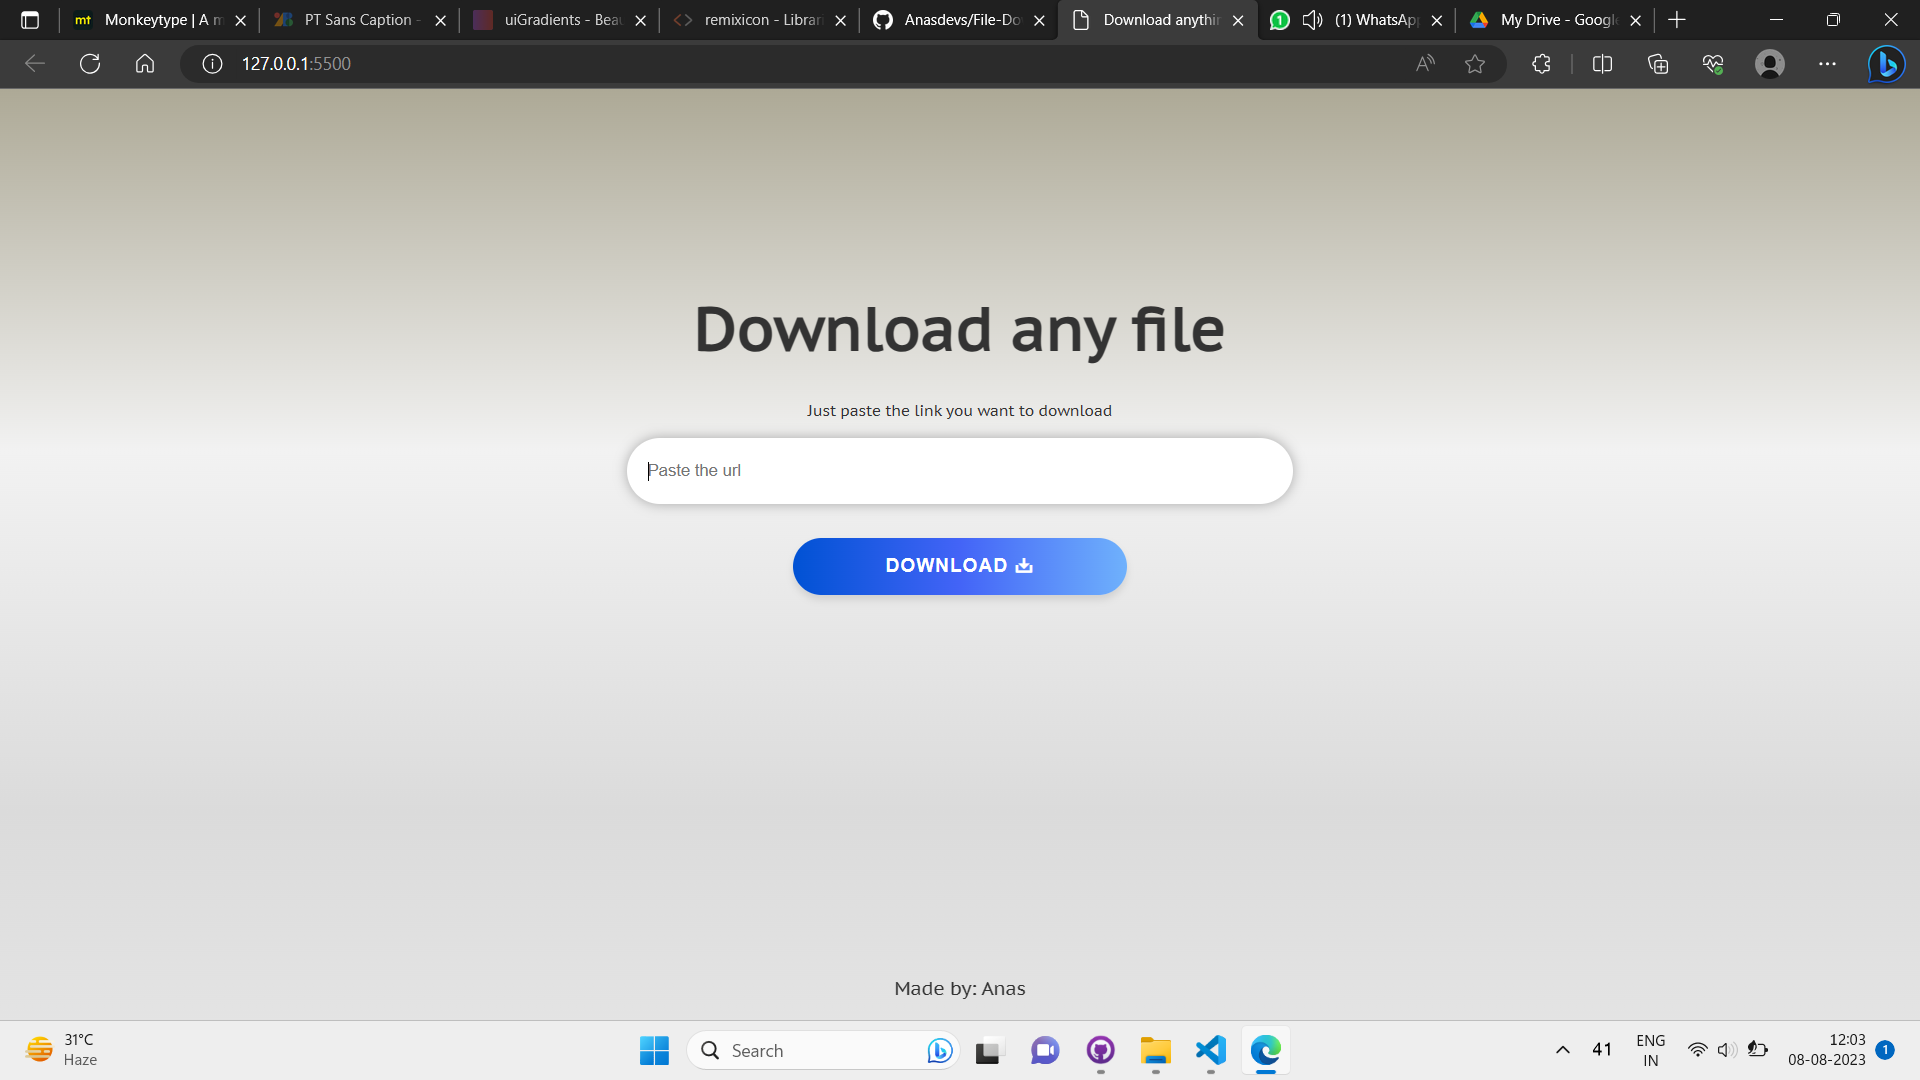
Task: Launch Visual Studio Code from the taskbar
Action: [x=1210, y=1050]
